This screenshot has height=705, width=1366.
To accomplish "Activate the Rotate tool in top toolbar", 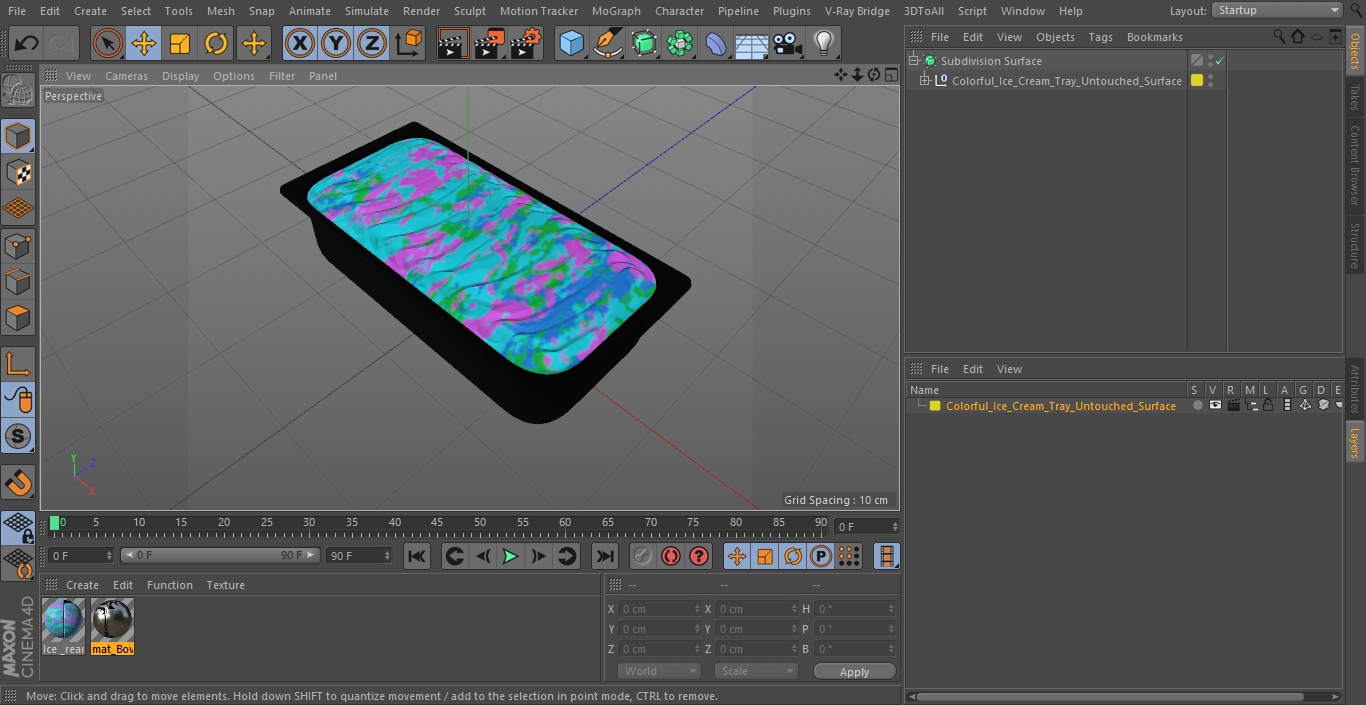I will point(216,43).
